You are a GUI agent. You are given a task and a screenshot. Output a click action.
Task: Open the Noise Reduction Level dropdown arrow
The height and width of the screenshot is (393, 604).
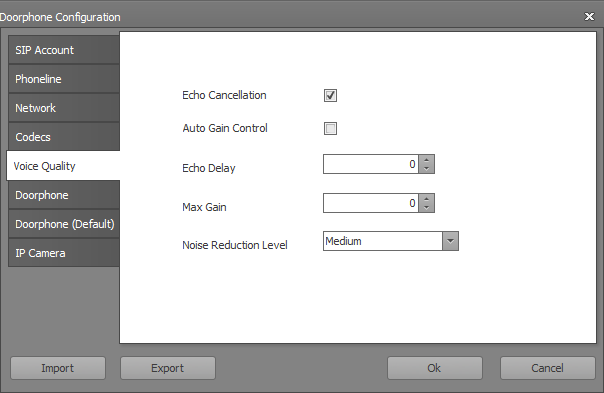[450, 241]
